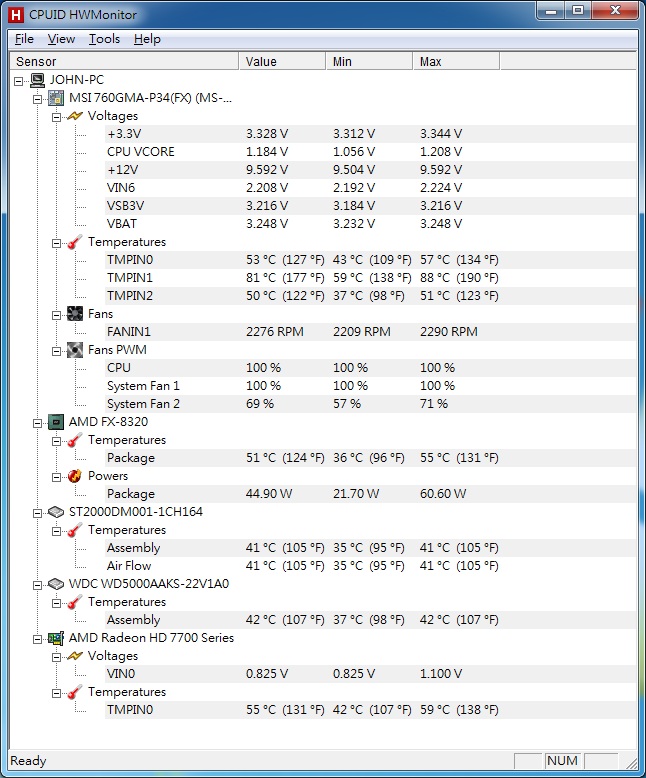This screenshot has height=778, width=646.
Task: Click the WDC WD5000AAKS drive icon
Action: point(56,584)
